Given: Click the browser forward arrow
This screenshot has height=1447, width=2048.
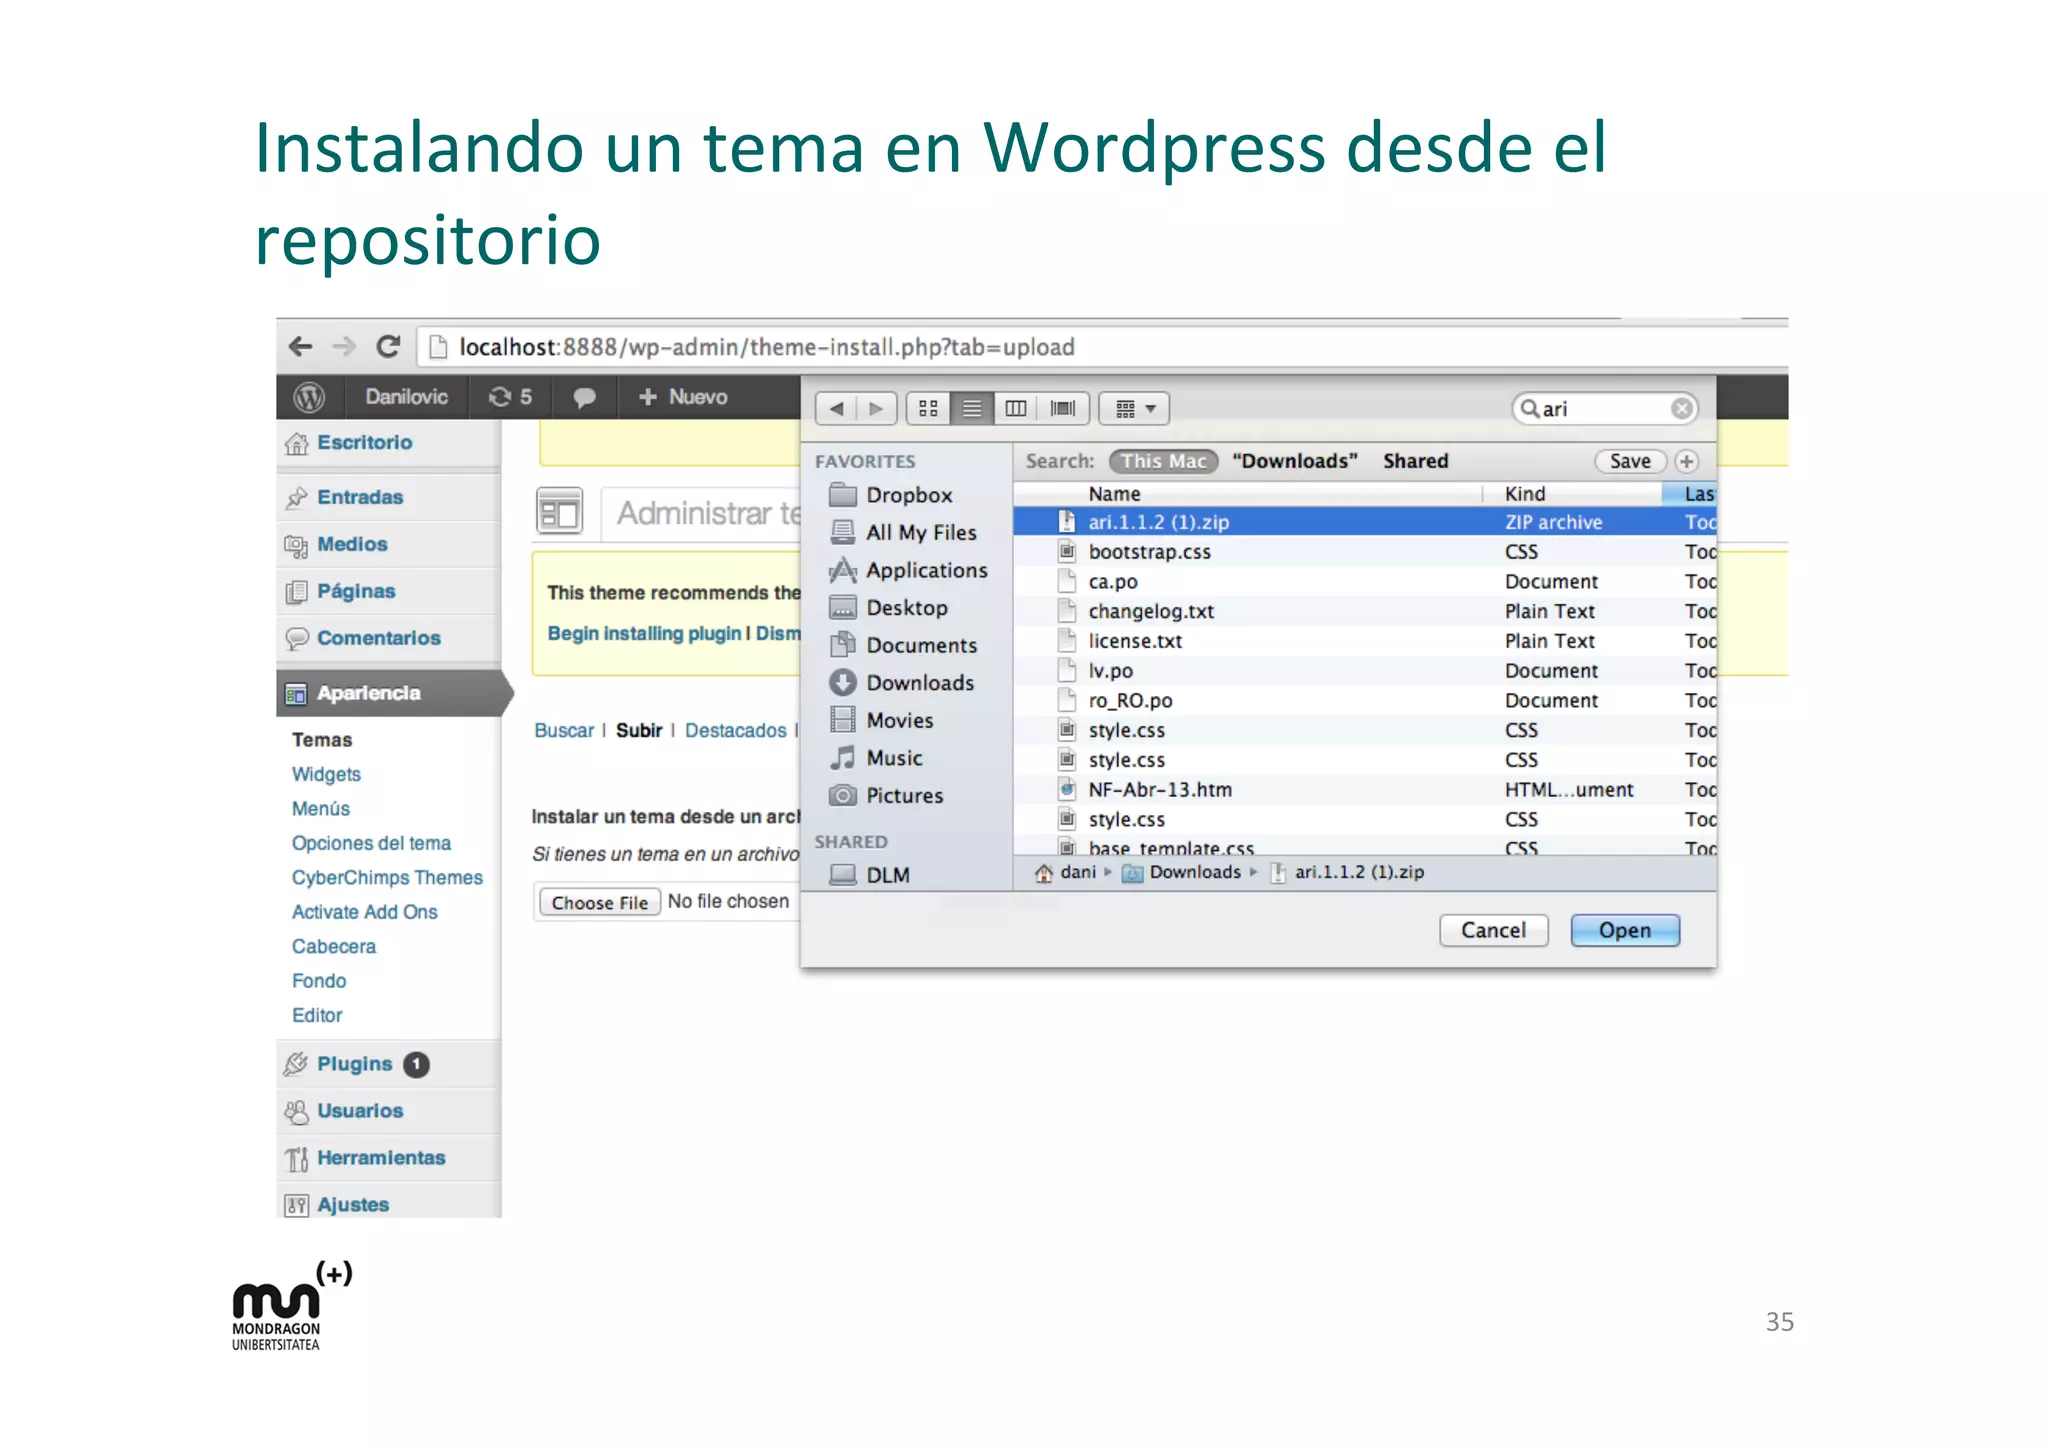Looking at the screenshot, I should pos(344,347).
